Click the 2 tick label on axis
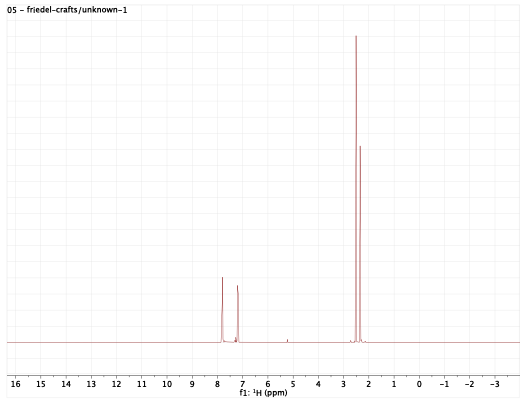This screenshot has height=404, width=522. click(x=369, y=384)
